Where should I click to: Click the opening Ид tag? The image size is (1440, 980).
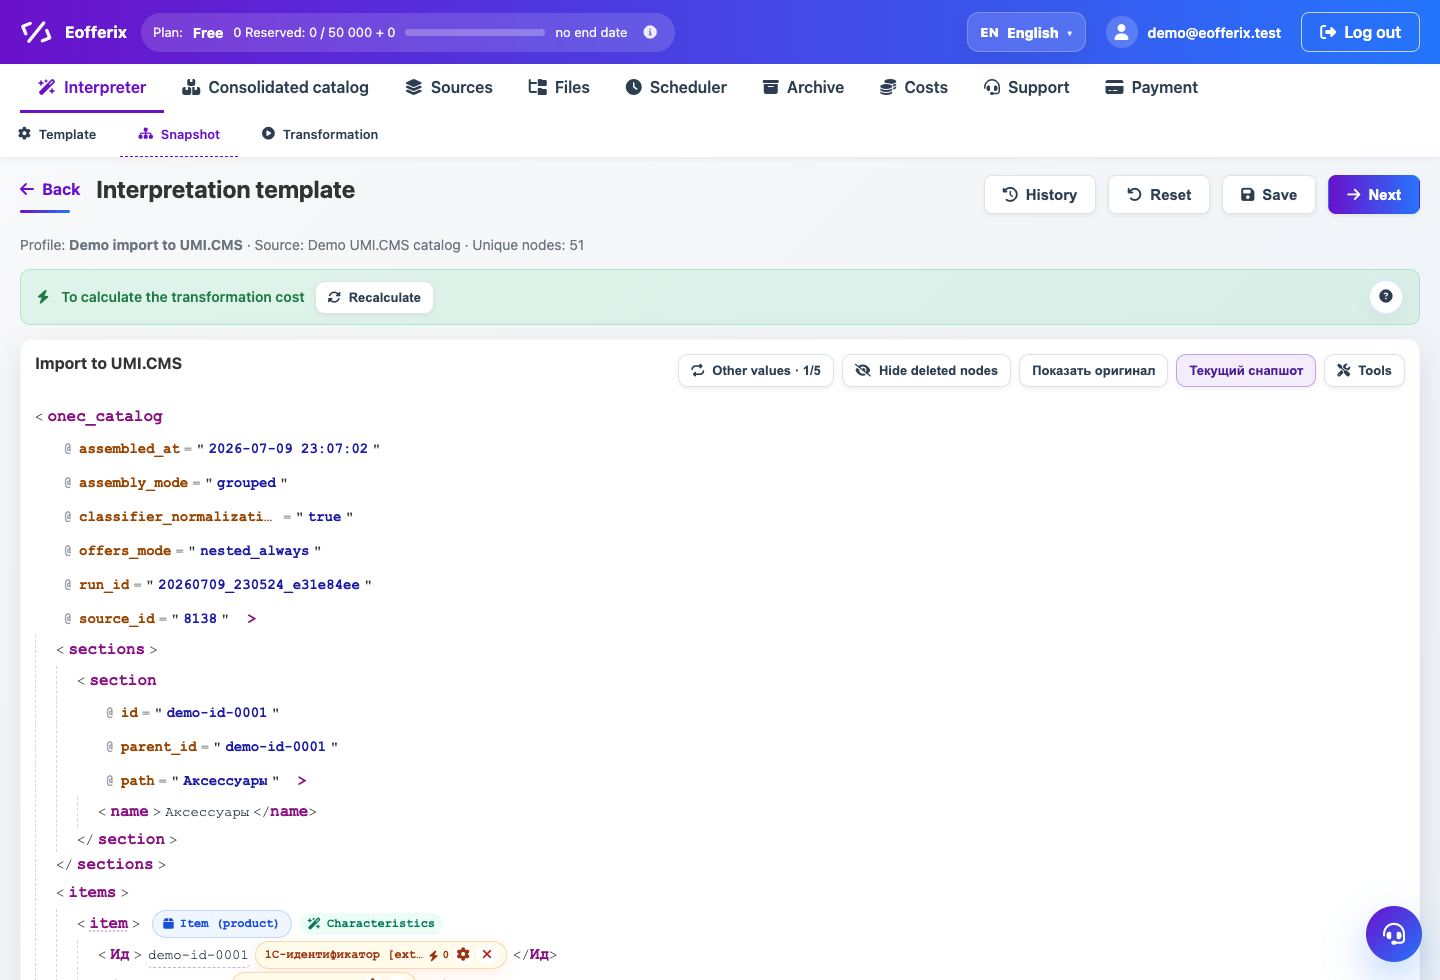(x=120, y=955)
